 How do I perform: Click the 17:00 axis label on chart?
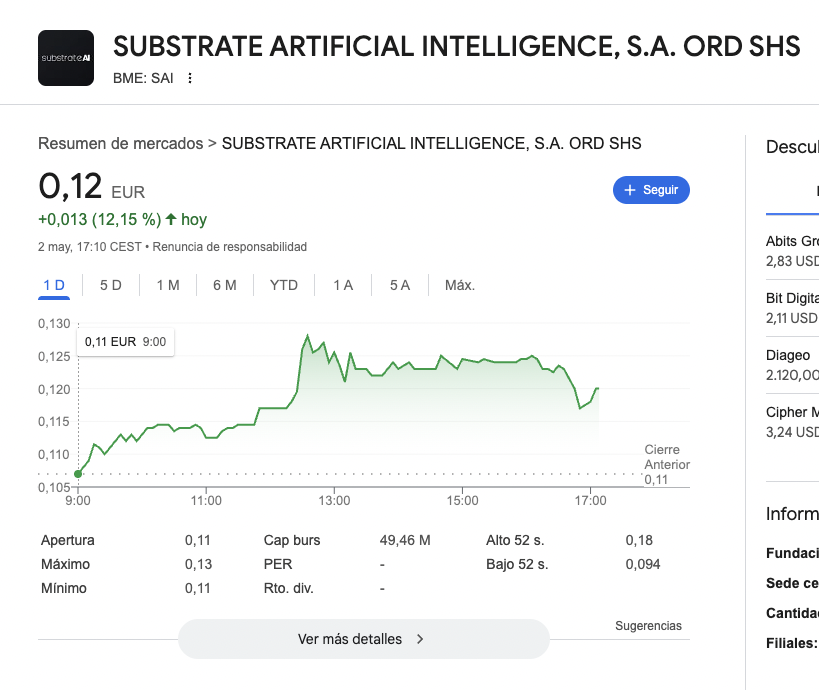tap(590, 500)
